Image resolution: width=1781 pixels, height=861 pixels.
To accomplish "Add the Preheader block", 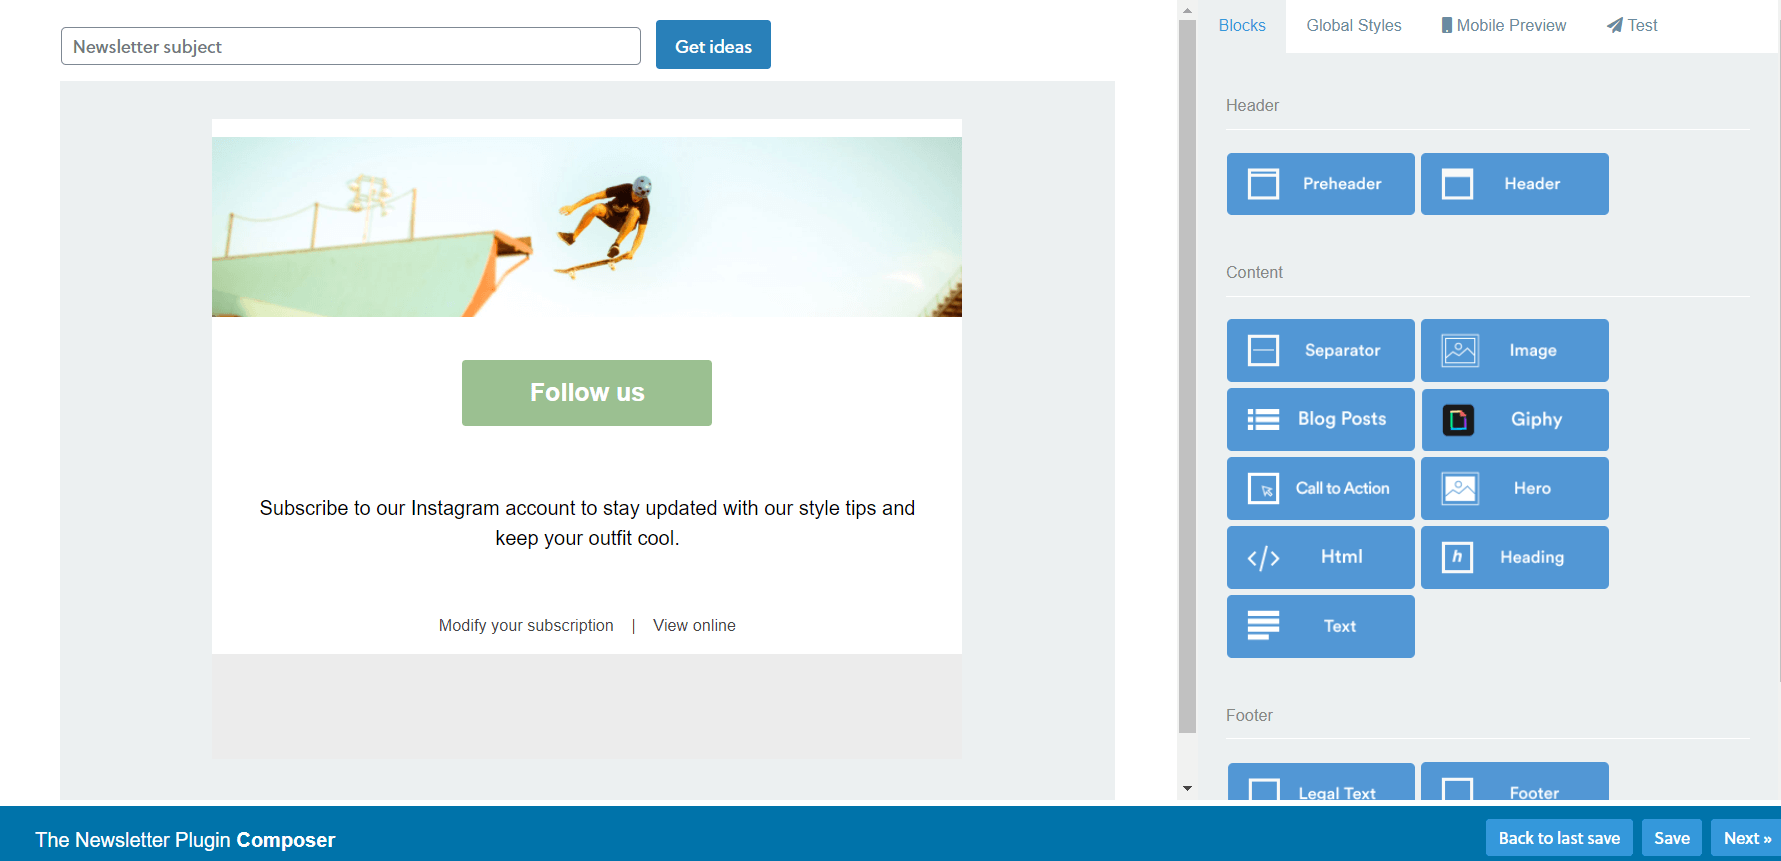I will (x=1320, y=184).
